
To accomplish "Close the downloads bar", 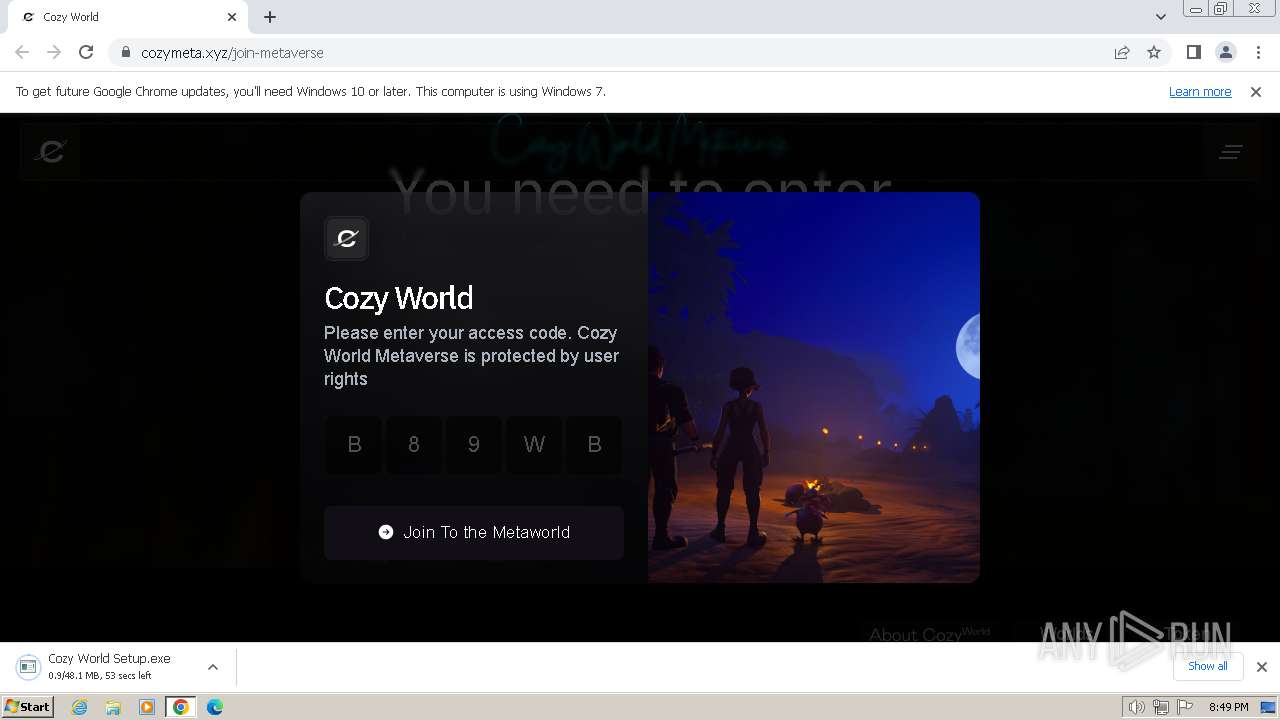I will pyautogui.click(x=1262, y=667).
